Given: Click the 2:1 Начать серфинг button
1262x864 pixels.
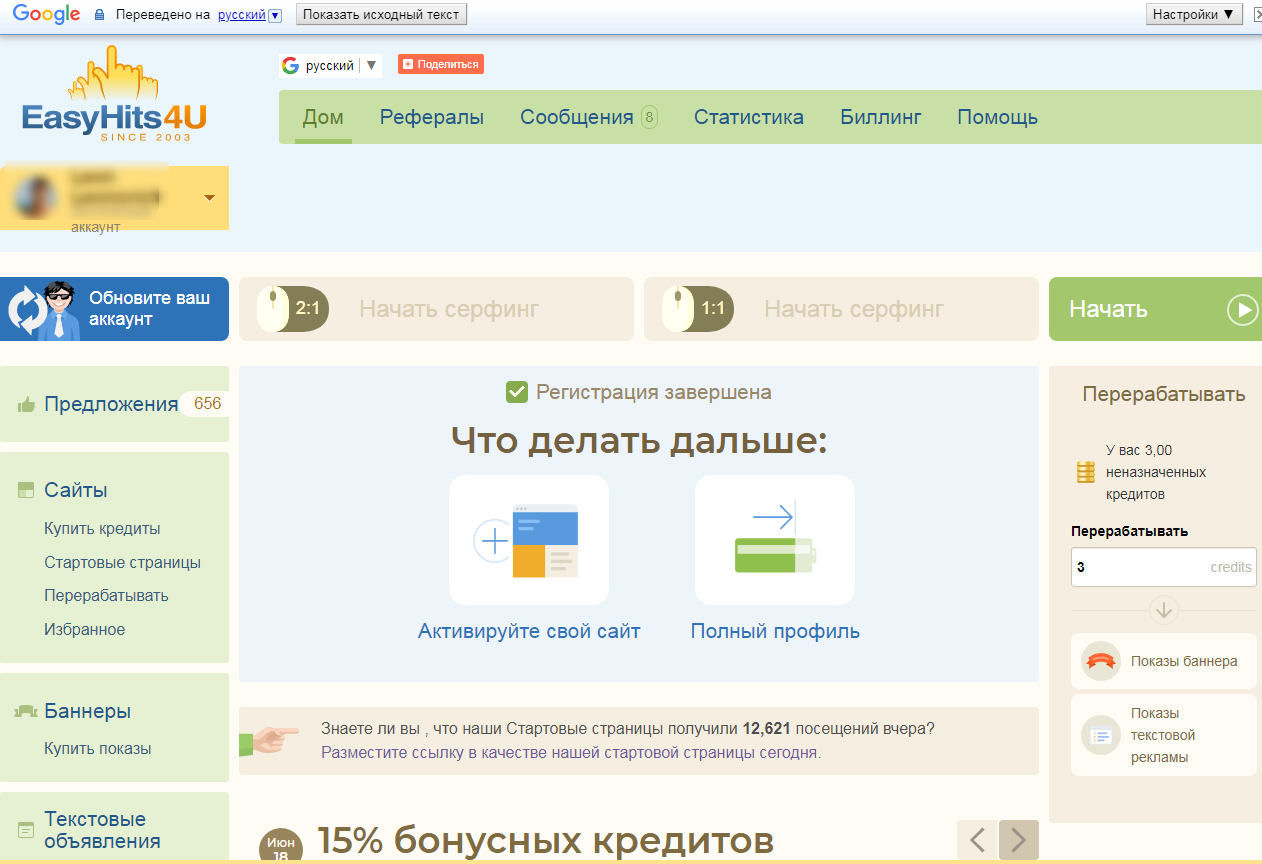Looking at the screenshot, I should pyautogui.click(x=436, y=309).
